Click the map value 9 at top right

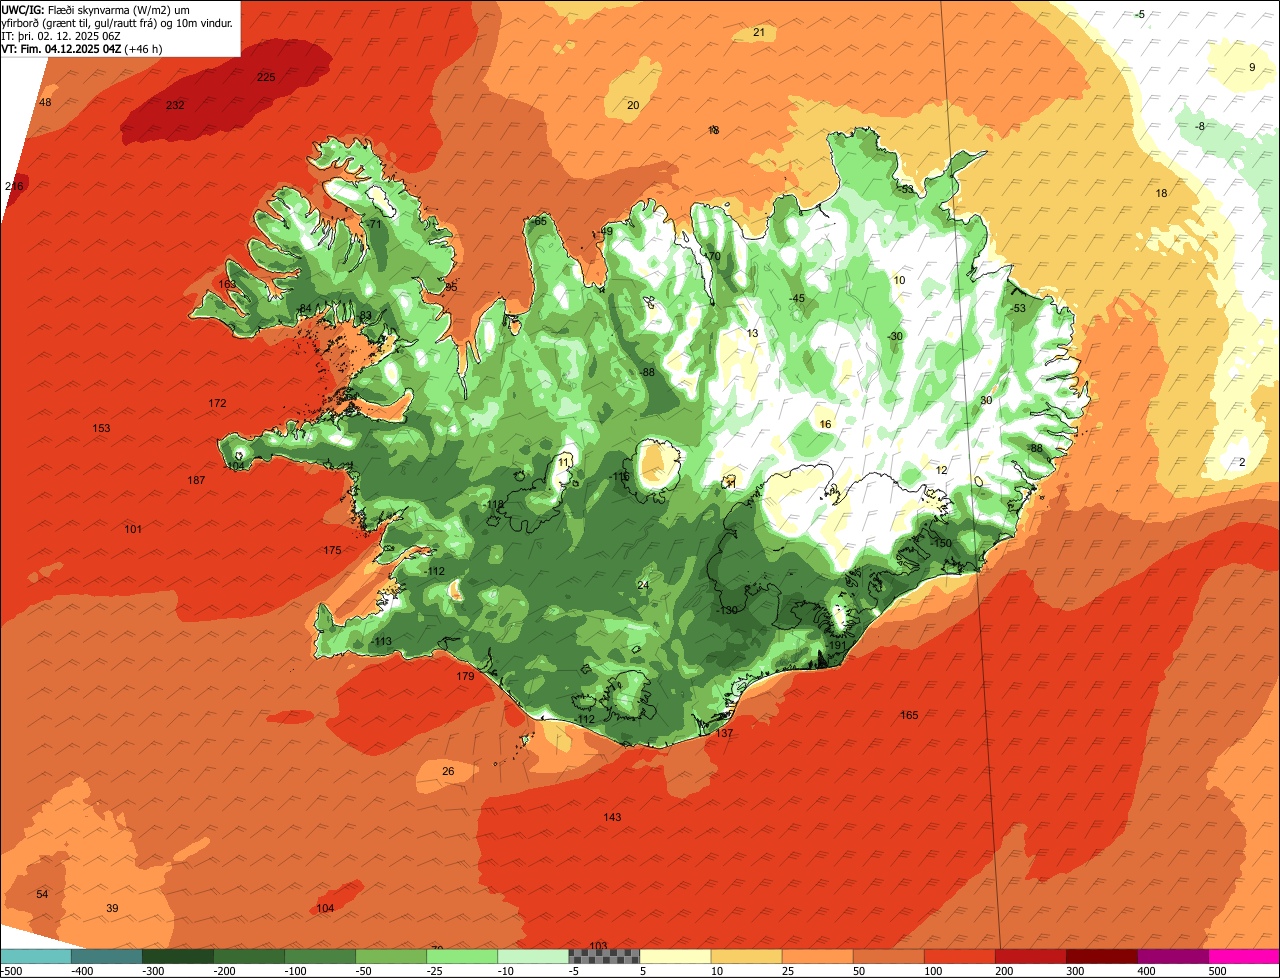pos(1252,67)
